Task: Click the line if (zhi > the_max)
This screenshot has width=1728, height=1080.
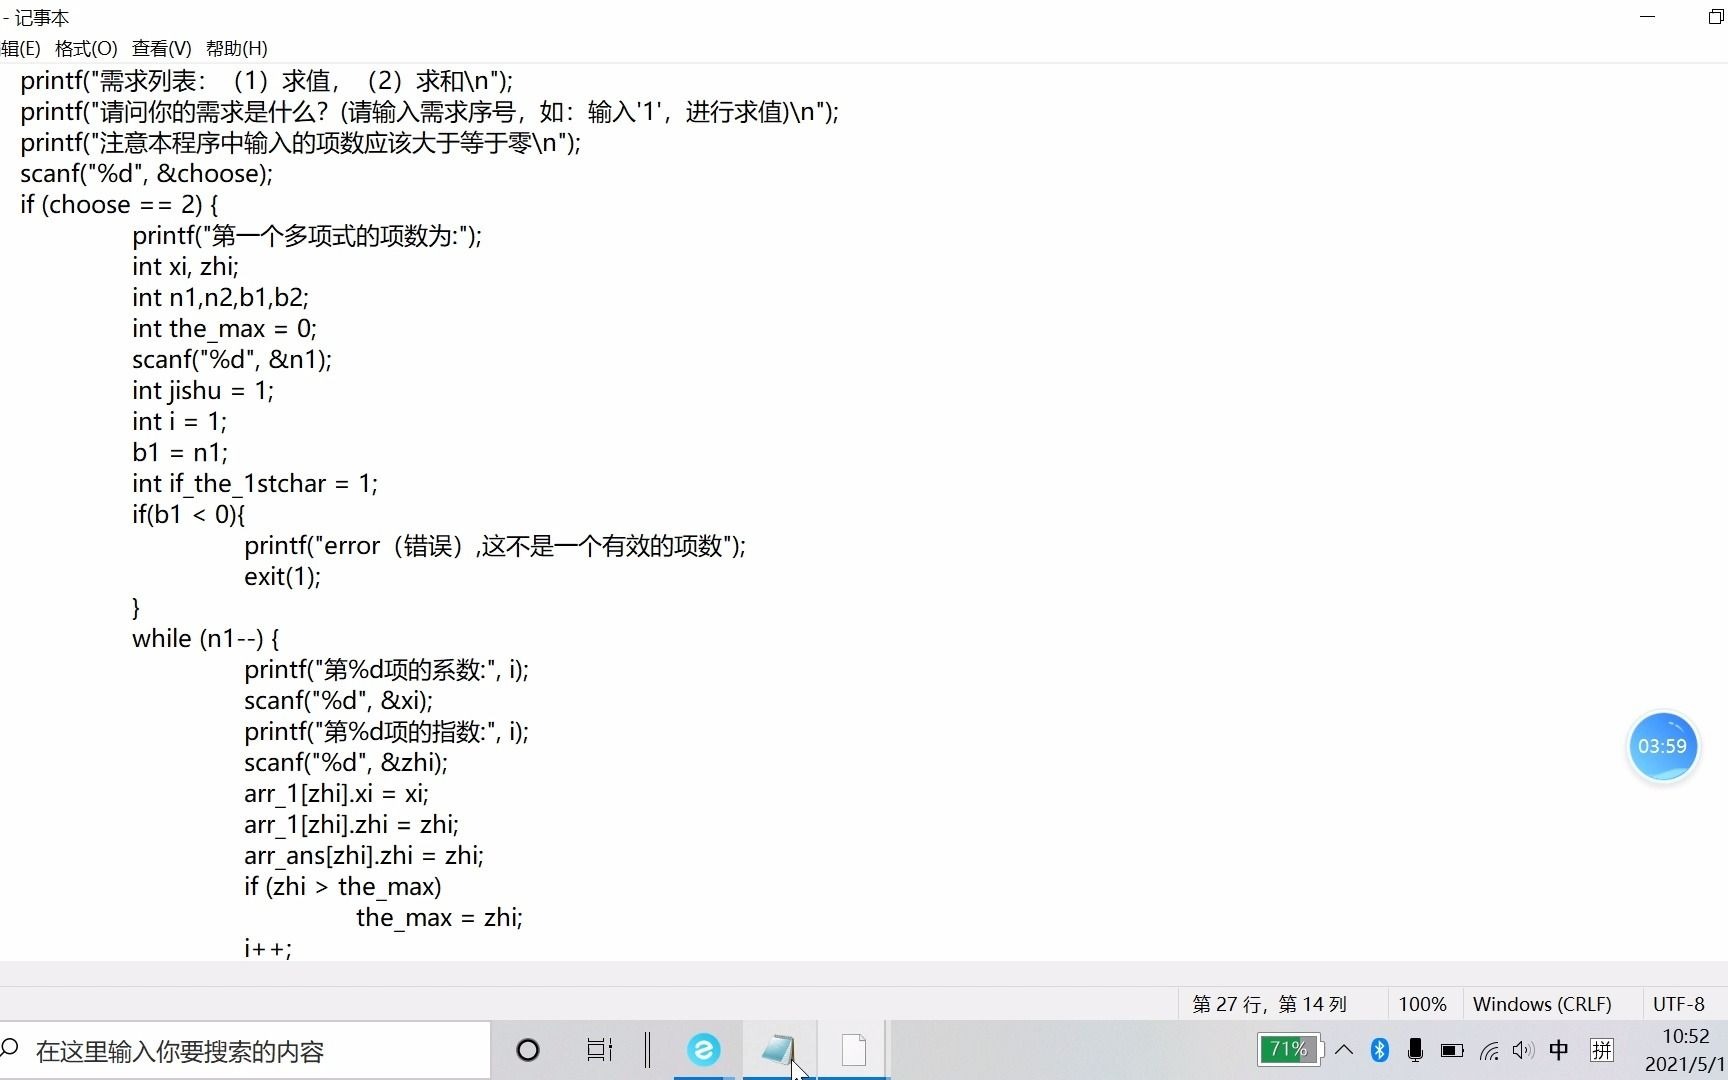Action: pyautogui.click(x=343, y=886)
